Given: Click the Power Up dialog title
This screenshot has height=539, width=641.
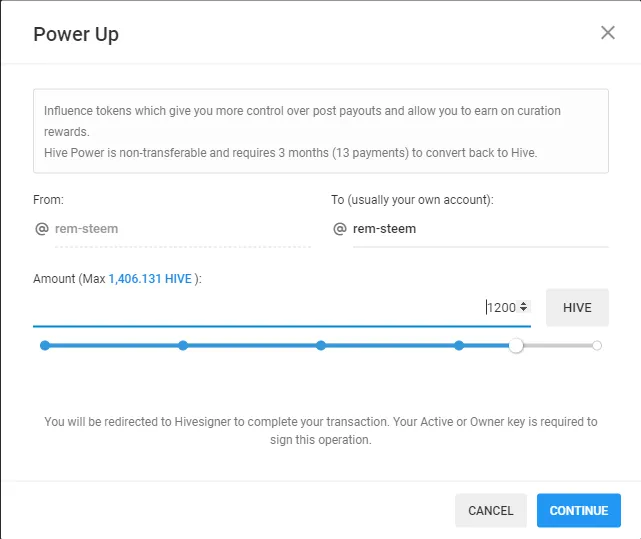Looking at the screenshot, I should [76, 34].
